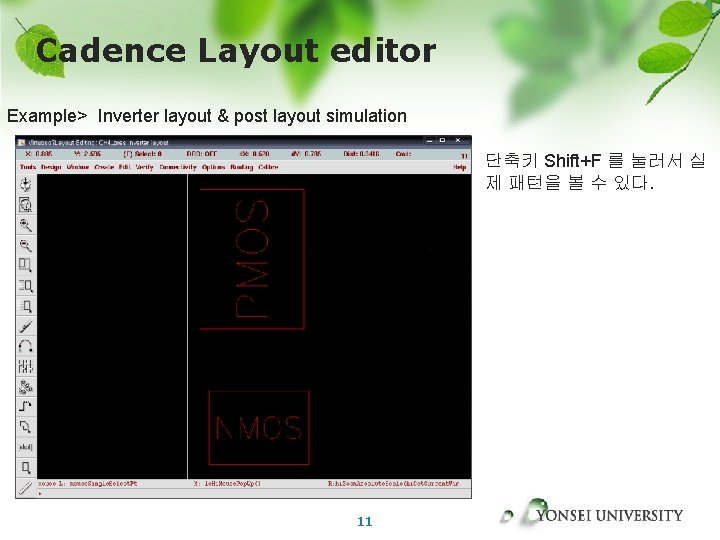Select the Ruler tool icon
The height and width of the screenshot is (540, 720).
pyautogui.click(x=26, y=488)
